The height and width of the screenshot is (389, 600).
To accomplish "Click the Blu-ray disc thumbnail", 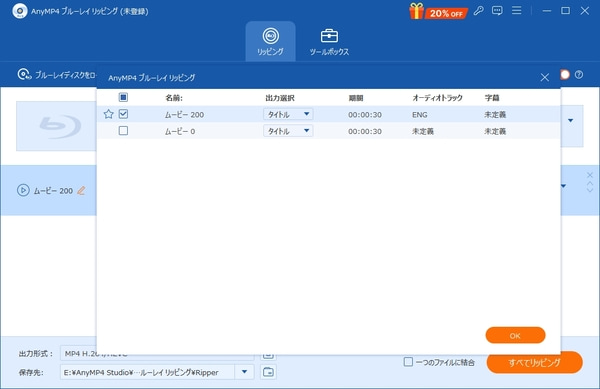I will click(x=56, y=126).
